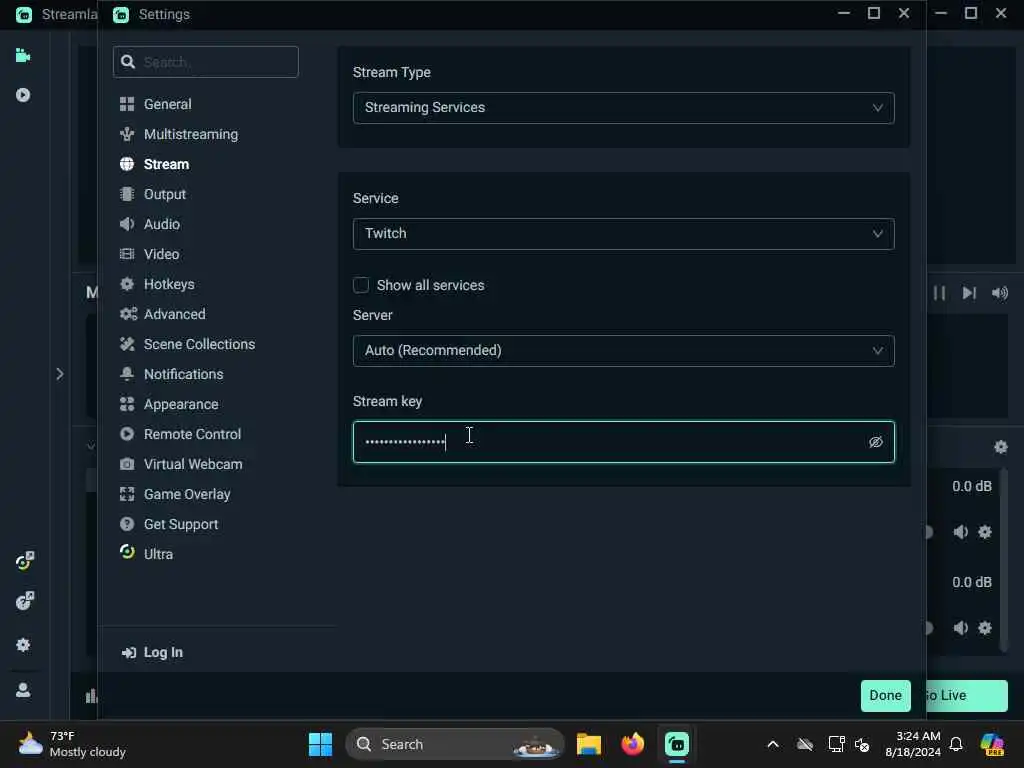Open the notification bell in system tray
The image size is (1024, 768).
[956, 745]
